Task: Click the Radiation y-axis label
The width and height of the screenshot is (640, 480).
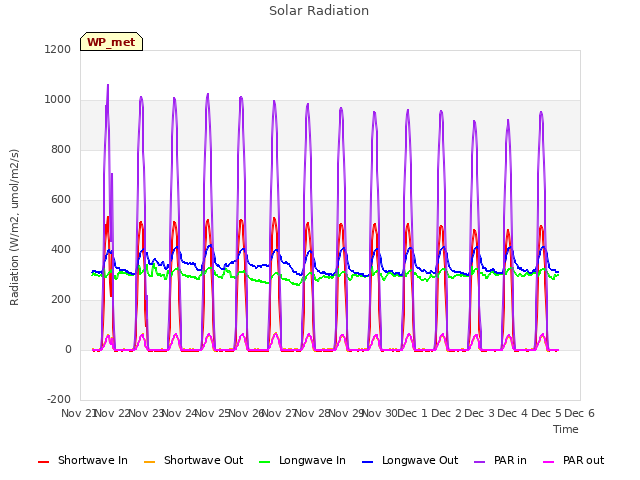Action: point(14,227)
